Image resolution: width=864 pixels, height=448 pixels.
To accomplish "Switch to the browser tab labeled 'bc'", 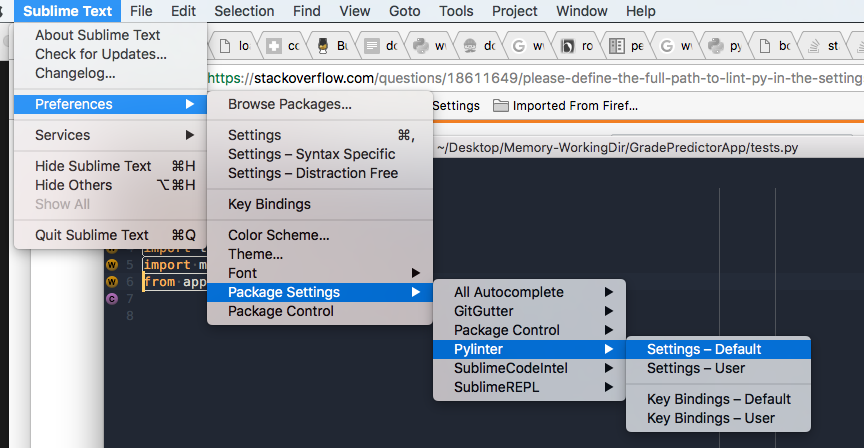I will 774,46.
